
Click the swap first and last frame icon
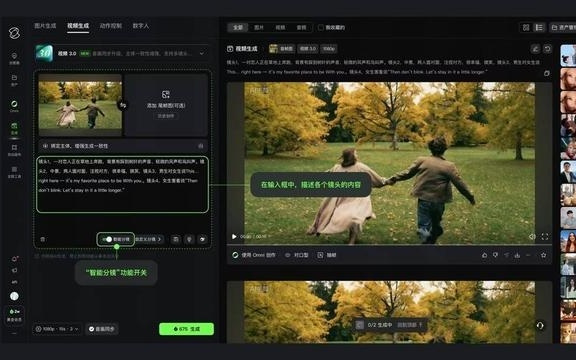(x=123, y=105)
